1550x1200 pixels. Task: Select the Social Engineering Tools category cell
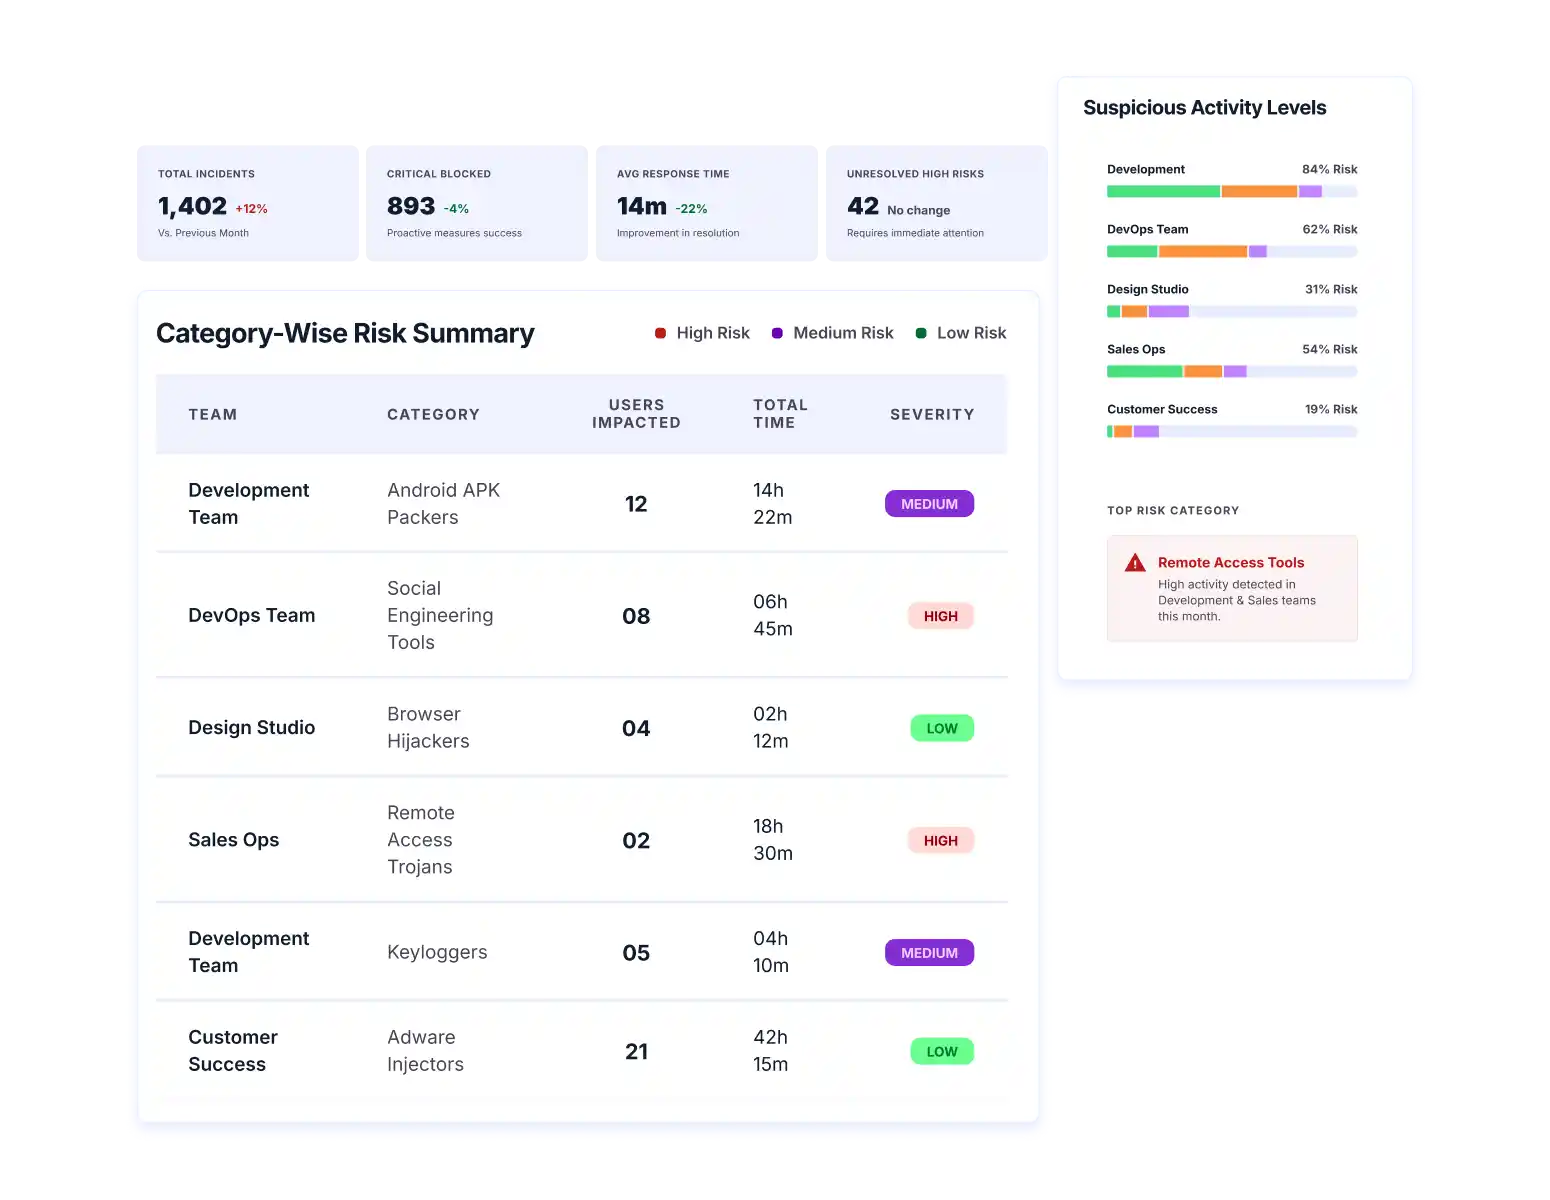(440, 615)
